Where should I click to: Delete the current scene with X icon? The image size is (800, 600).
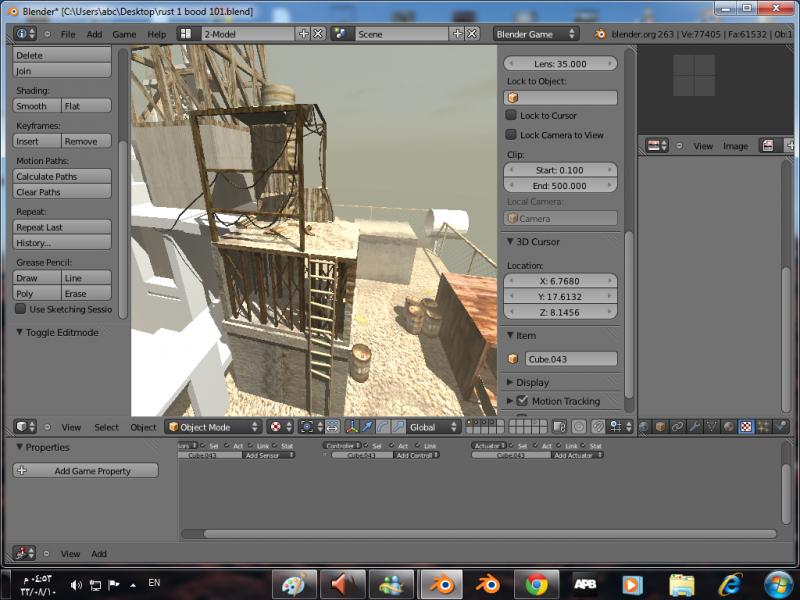click(472, 33)
